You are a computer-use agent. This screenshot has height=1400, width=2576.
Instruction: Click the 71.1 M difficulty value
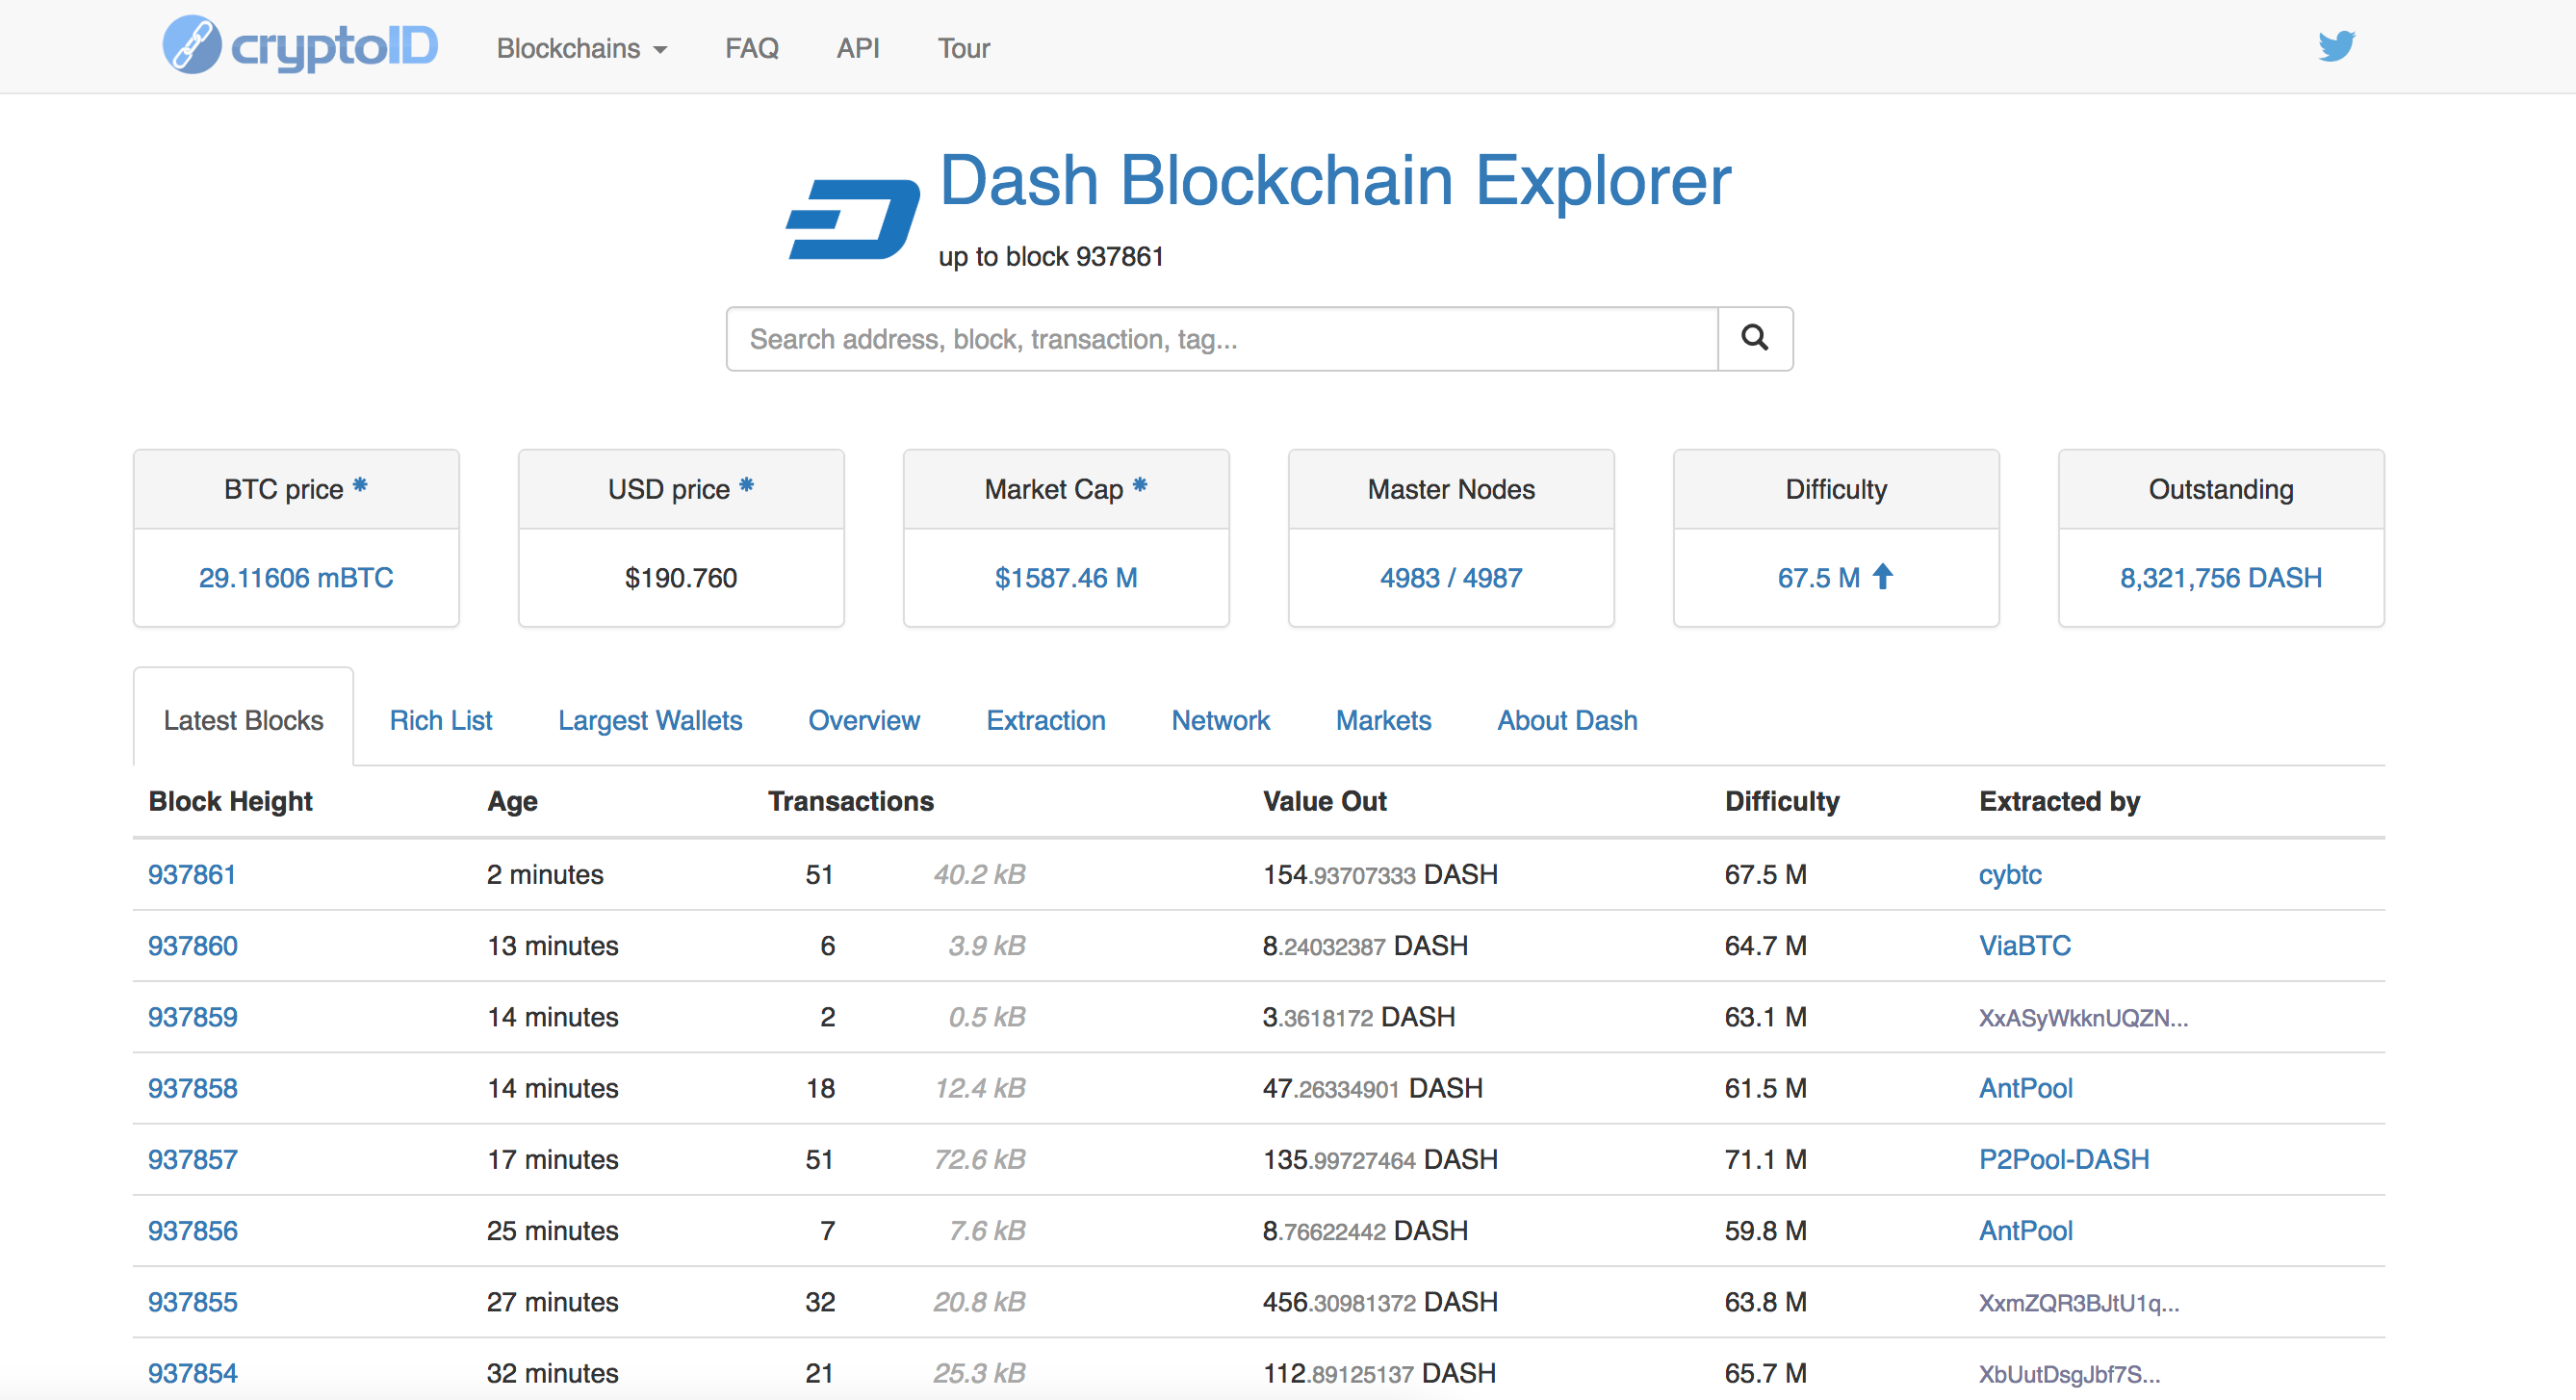[x=1765, y=1159]
